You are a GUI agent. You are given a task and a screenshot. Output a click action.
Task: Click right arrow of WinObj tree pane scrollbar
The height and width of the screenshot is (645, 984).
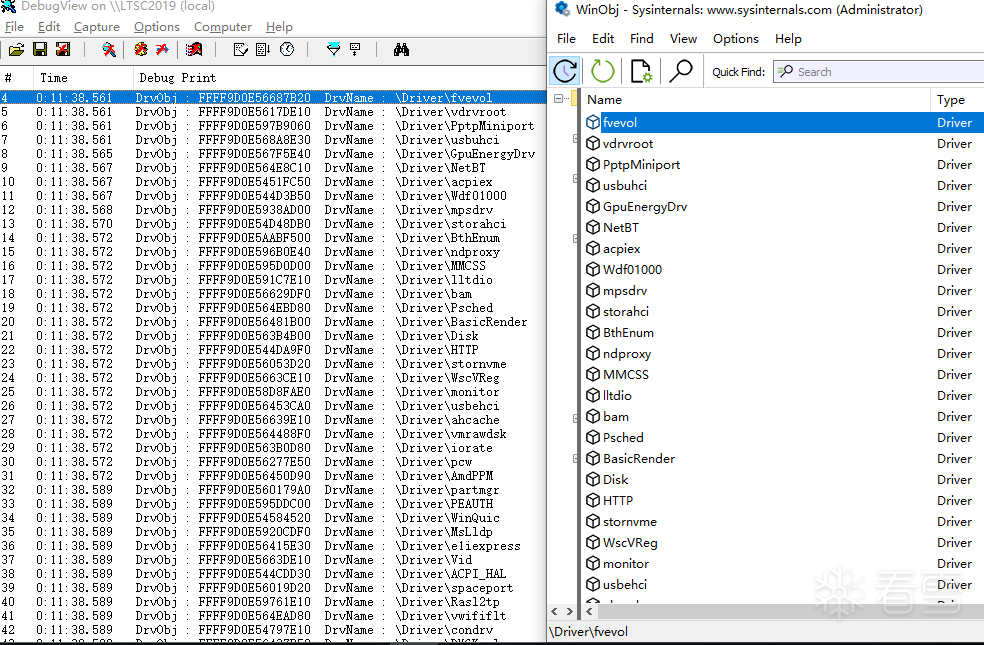(569, 611)
